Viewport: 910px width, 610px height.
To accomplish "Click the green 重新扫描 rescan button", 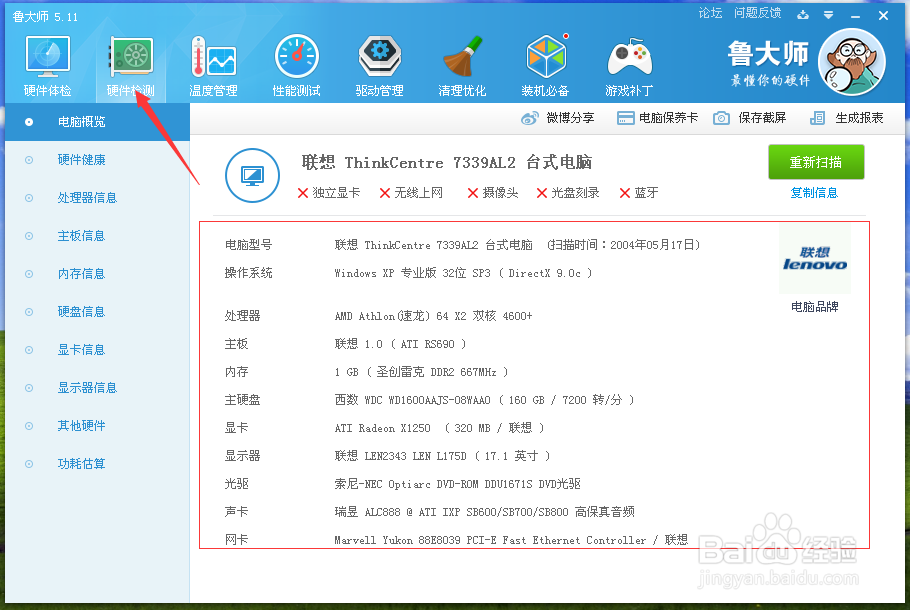I will pyautogui.click(x=816, y=162).
